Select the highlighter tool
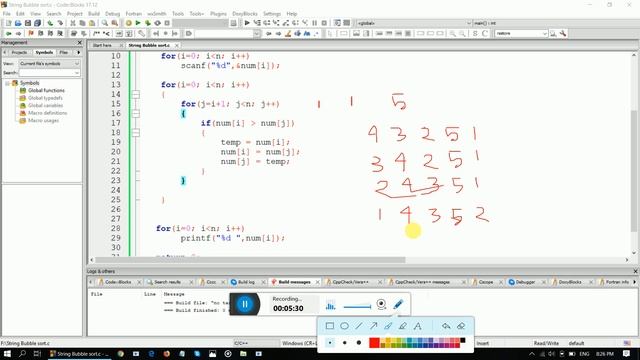The width and height of the screenshot is (640, 360). (402, 326)
